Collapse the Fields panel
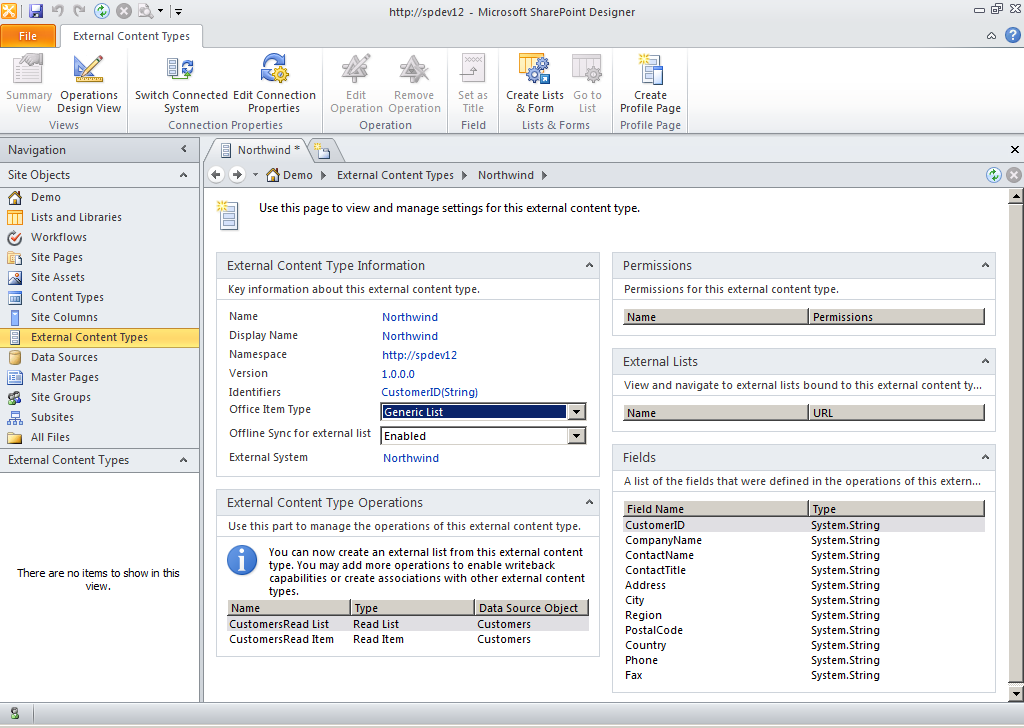This screenshot has height=728, width=1024. tap(985, 457)
